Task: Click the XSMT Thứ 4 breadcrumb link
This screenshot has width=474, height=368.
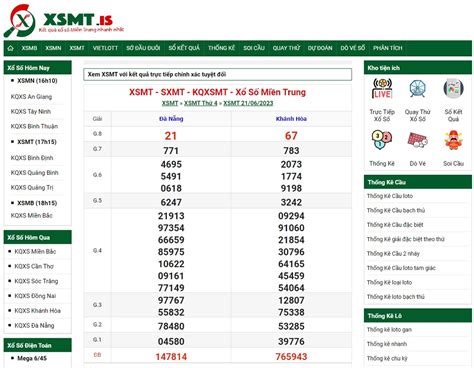Action: [x=201, y=103]
